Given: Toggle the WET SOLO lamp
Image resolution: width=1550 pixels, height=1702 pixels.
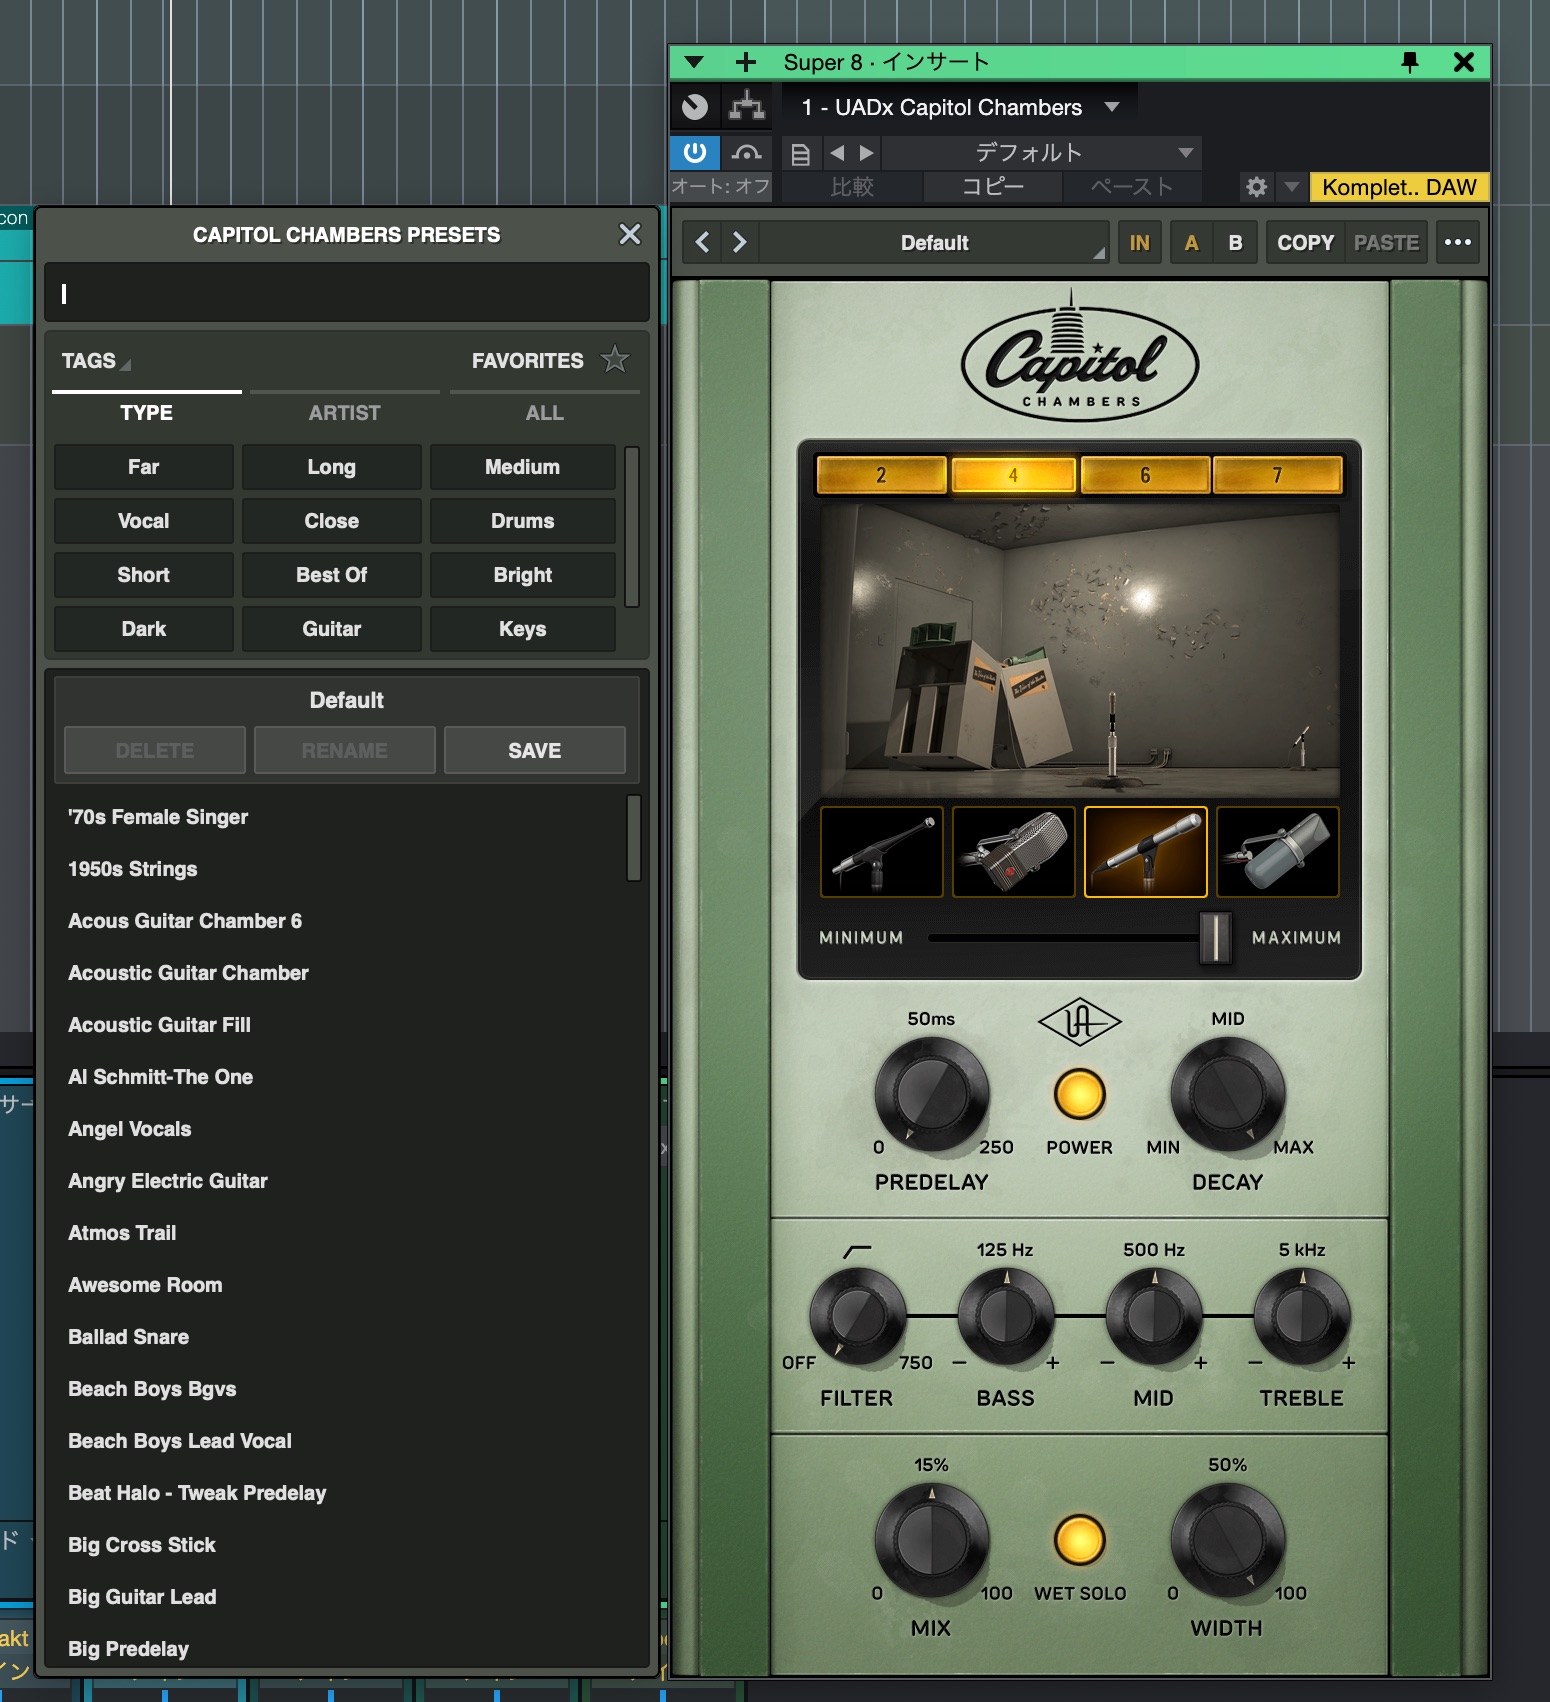Looking at the screenshot, I should pyautogui.click(x=1079, y=1540).
